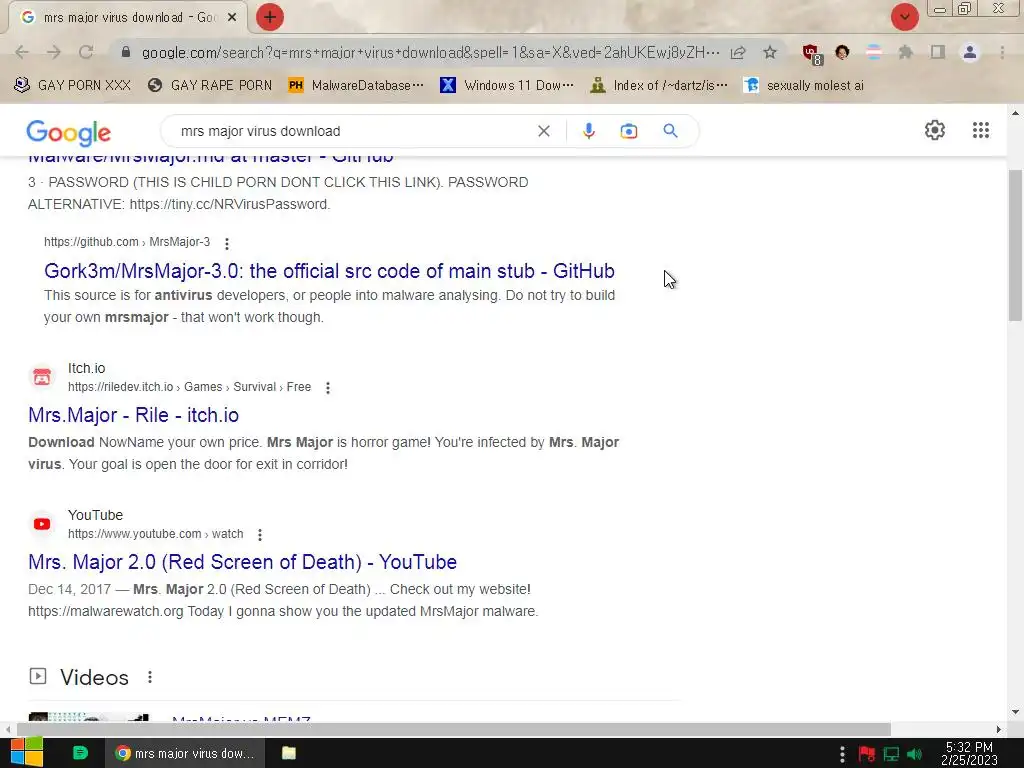Bookmark this page with the star icon
This screenshot has width=1024, height=768.
pos(770,52)
